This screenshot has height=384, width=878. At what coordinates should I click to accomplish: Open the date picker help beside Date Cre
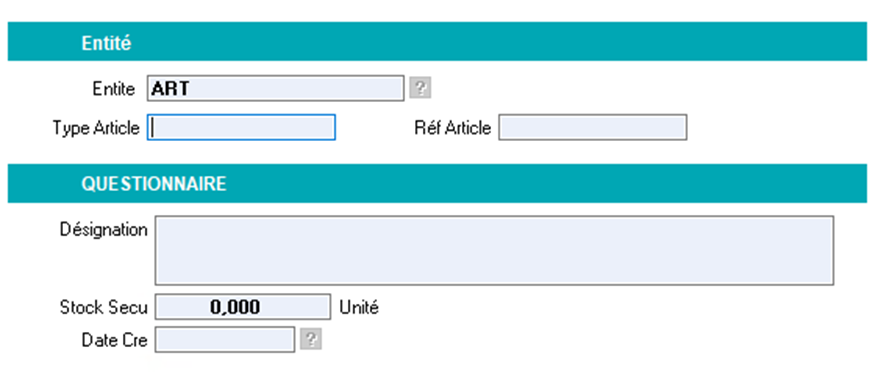pos(311,340)
